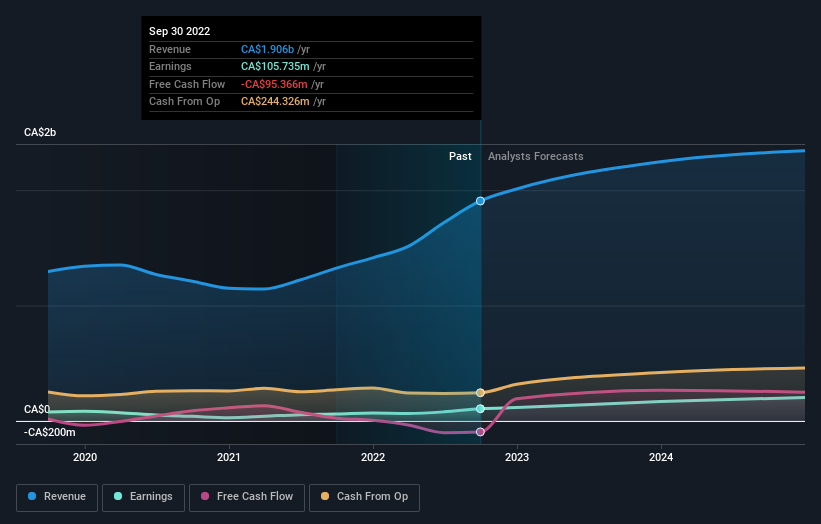The image size is (821, 524).
Task: Click the -CA$95.366m free cash flow value
Action: (274, 84)
